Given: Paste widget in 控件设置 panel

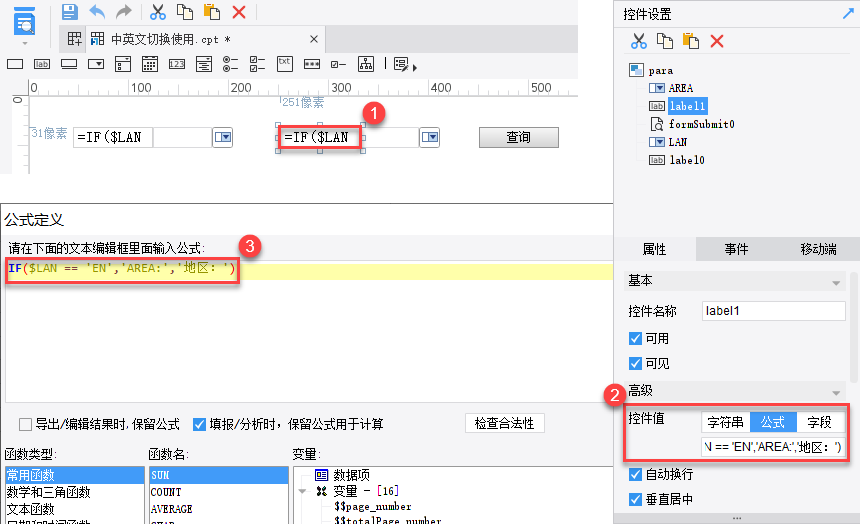Looking at the screenshot, I should (691, 41).
